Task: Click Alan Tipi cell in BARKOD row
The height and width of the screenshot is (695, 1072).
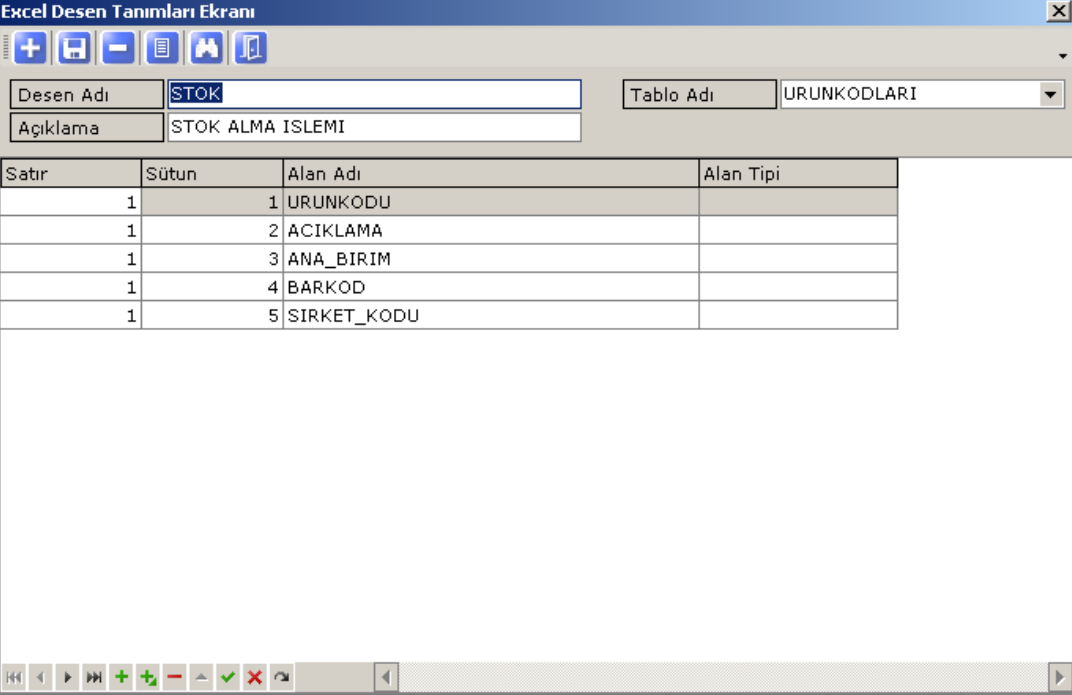Action: pos(799,287)
